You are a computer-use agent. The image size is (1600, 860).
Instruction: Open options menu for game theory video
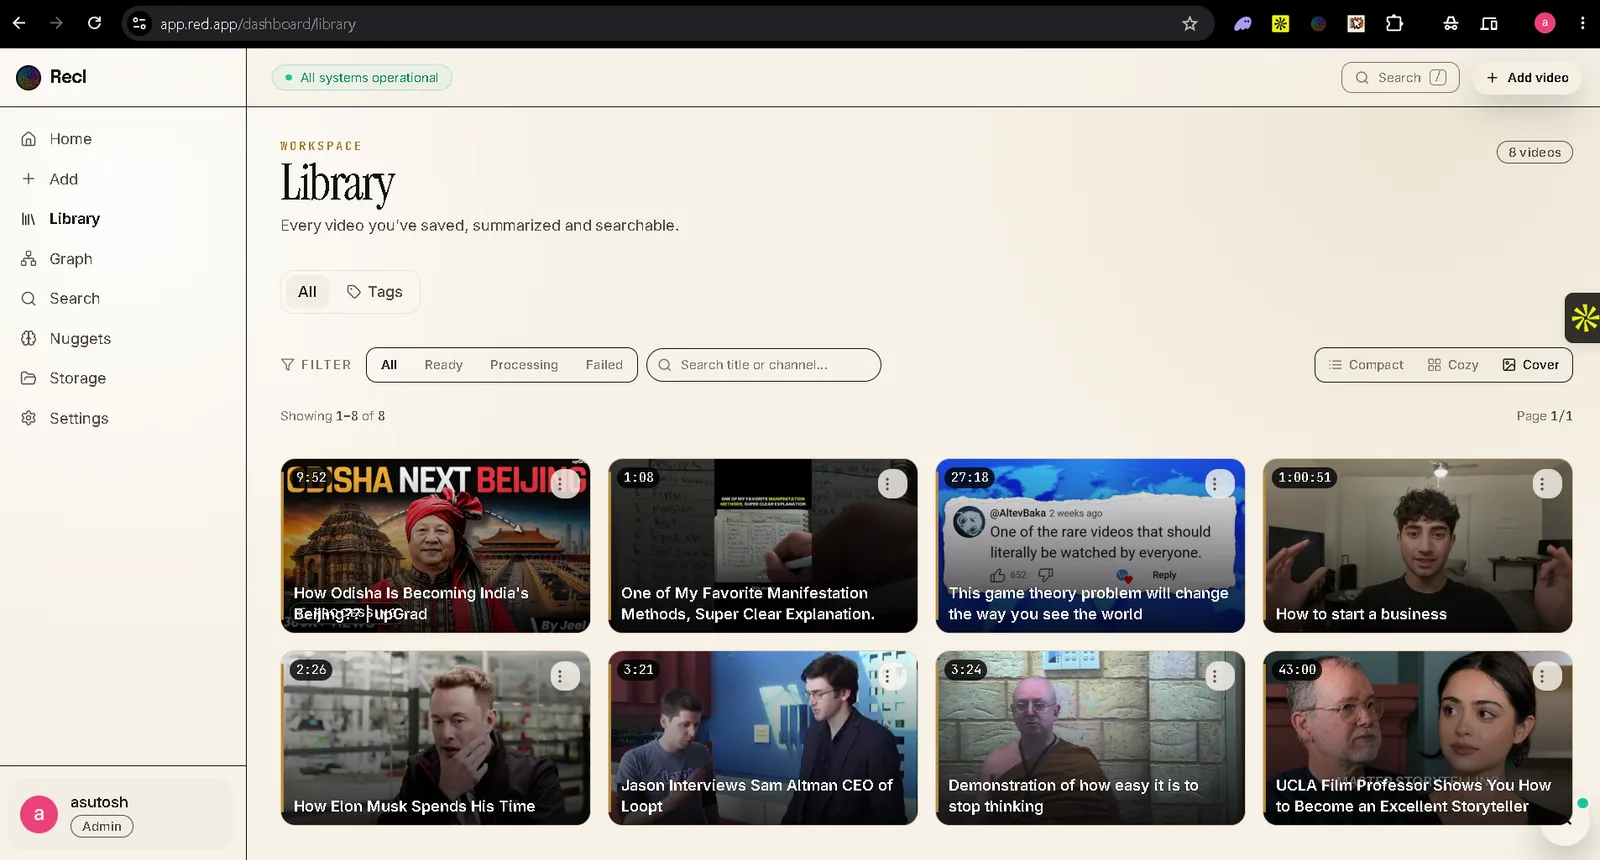[x=1218, y=484]
